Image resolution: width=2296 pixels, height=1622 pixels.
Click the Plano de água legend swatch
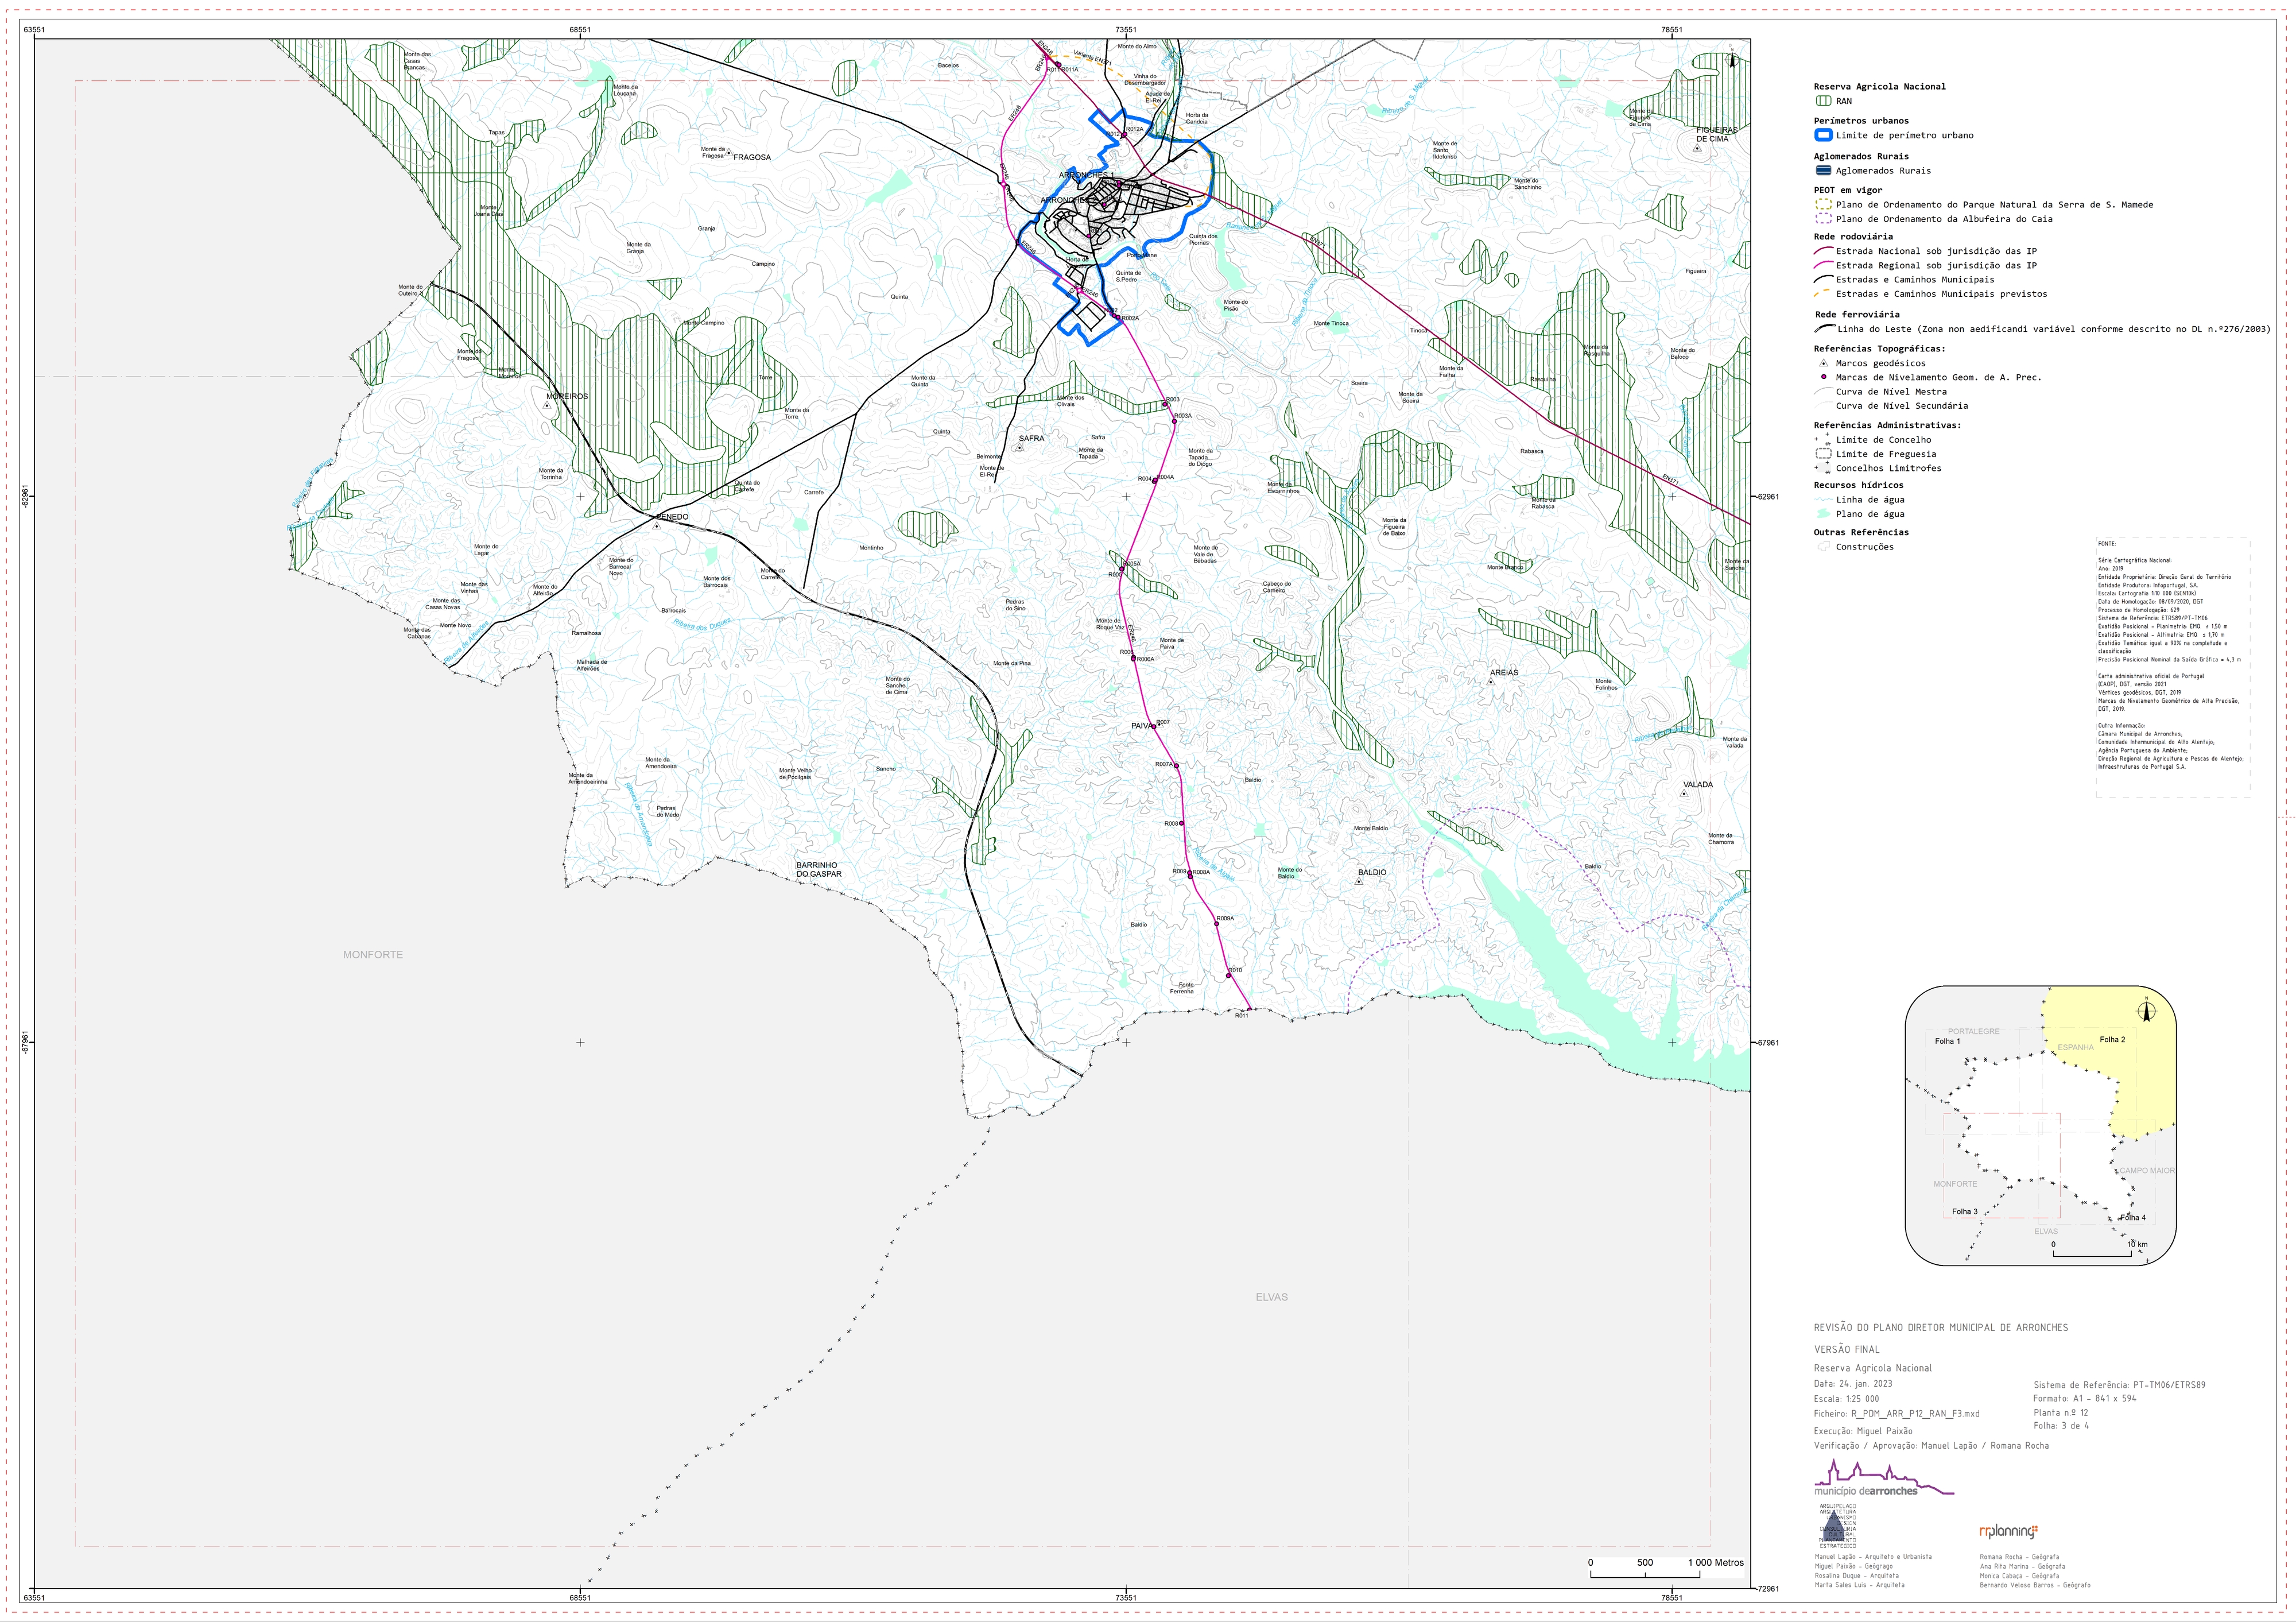(x=1823, y=514)
